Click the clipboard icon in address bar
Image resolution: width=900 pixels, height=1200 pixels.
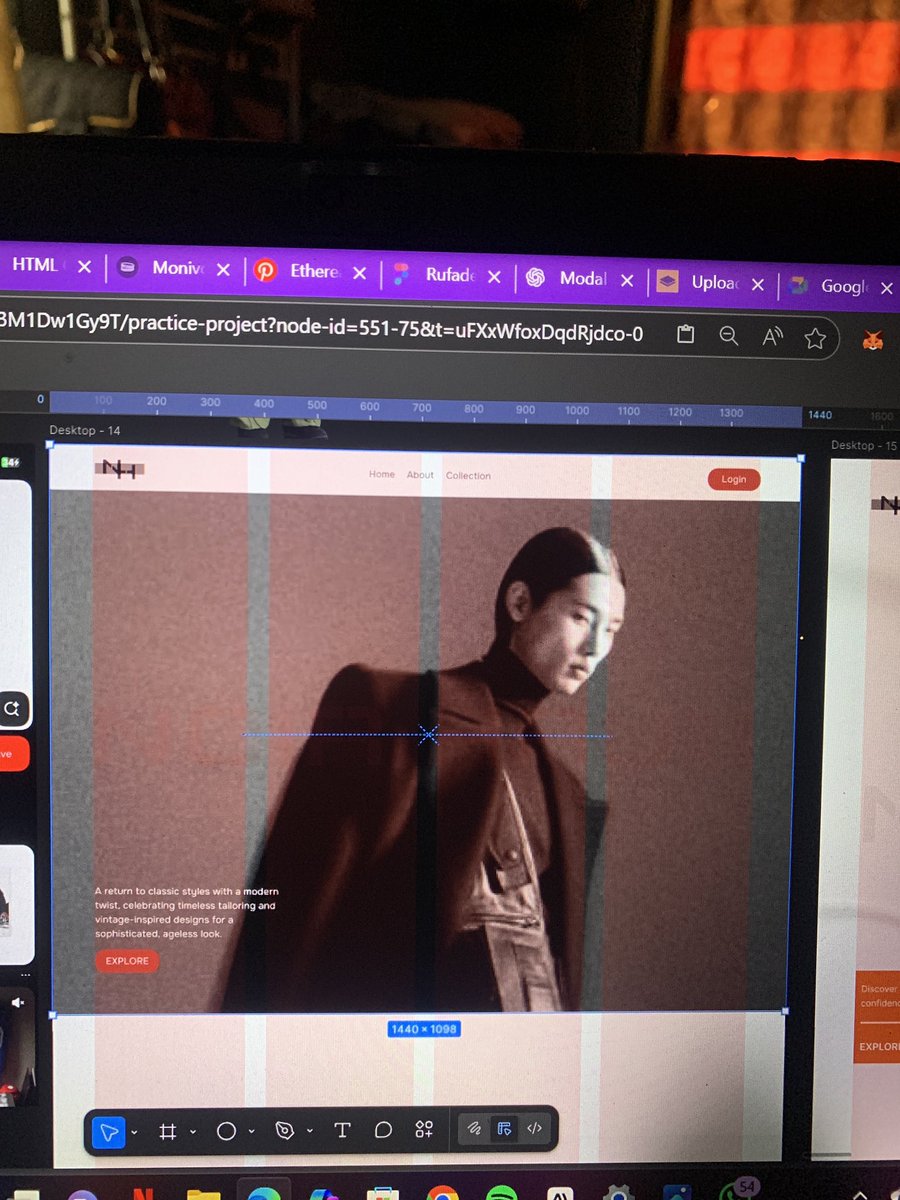pyautogui.click(x=685, y=335)
